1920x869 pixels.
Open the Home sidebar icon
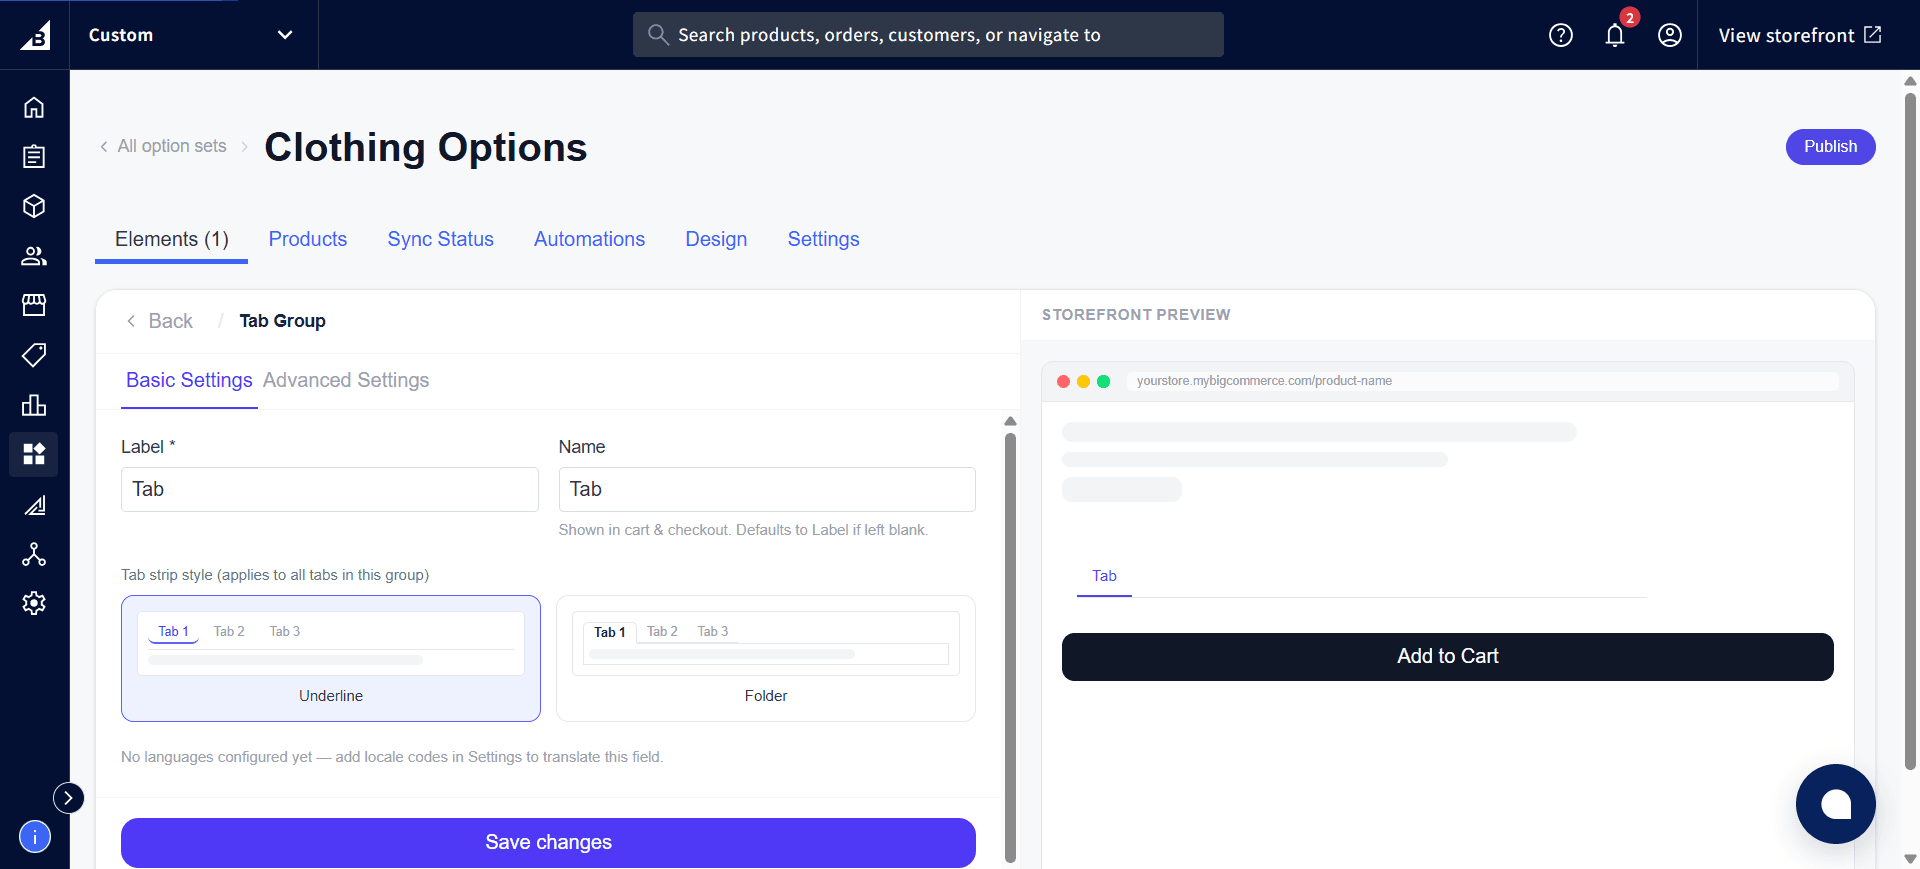[x=34, y=107]
